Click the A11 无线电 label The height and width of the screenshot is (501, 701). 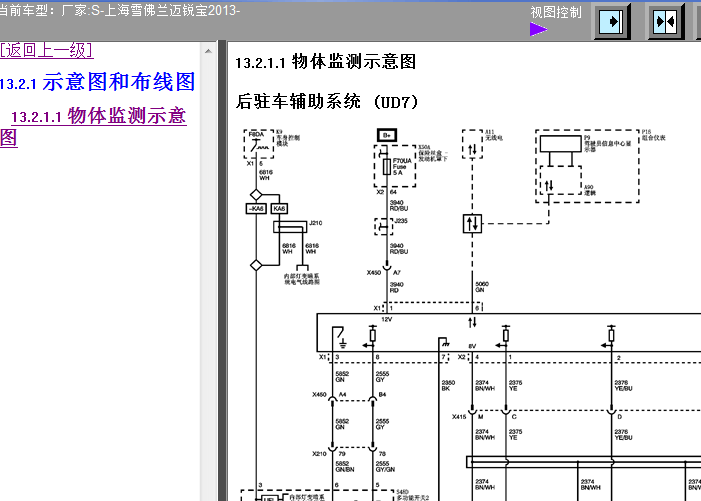coord(494,135)
